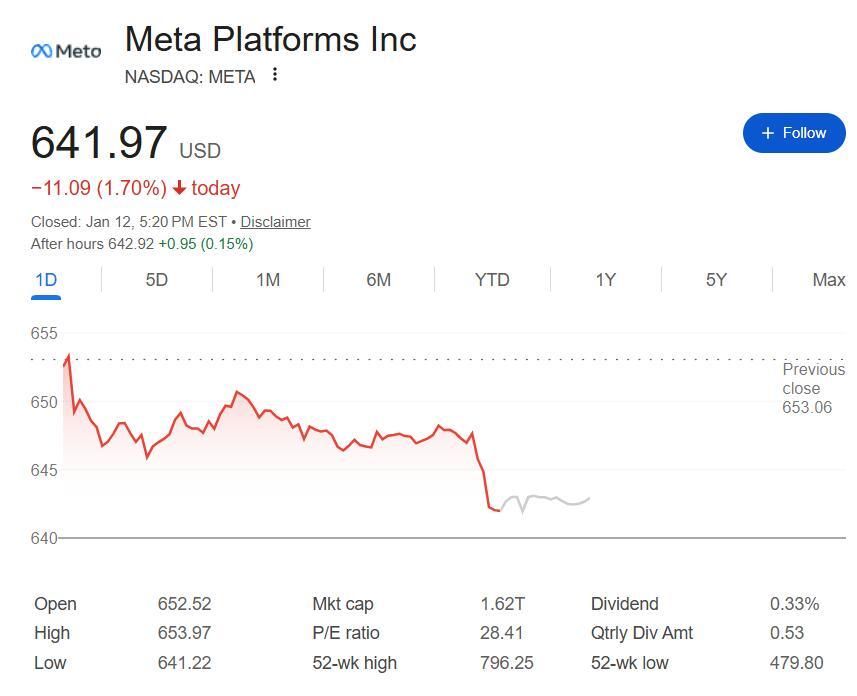Click the gray after-hours price line

pos(545,498)
